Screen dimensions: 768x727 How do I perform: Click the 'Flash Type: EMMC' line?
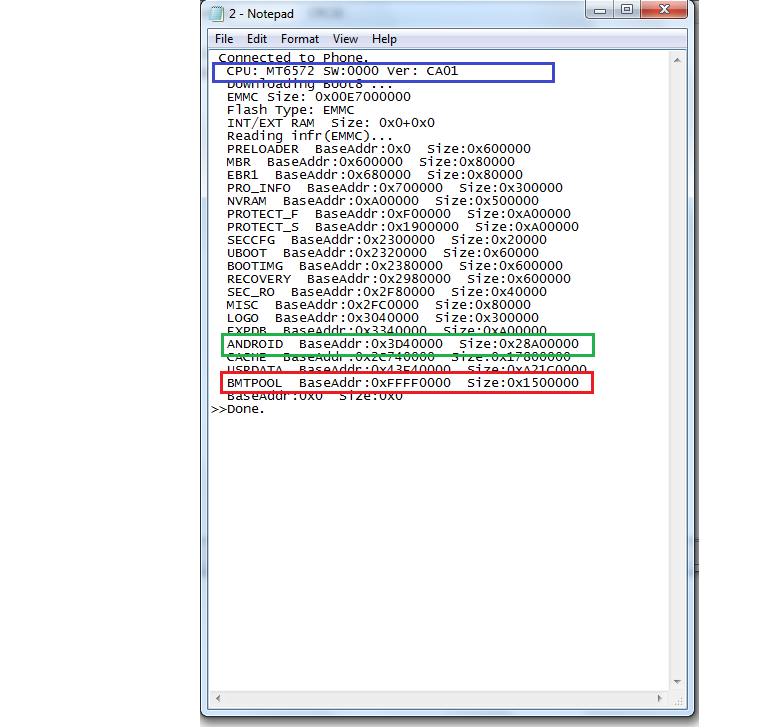(290, 110)
